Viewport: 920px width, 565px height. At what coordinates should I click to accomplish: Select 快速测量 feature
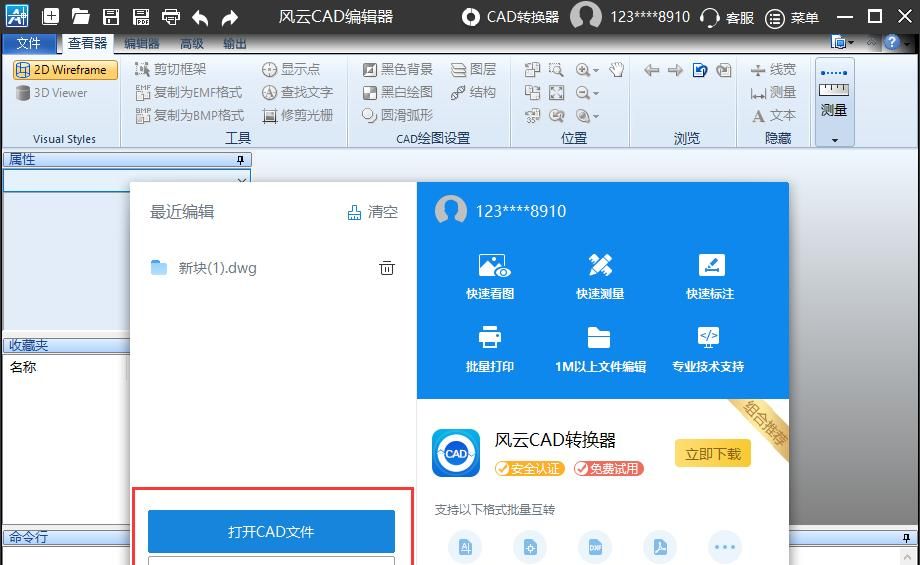(x=600, y=276)
